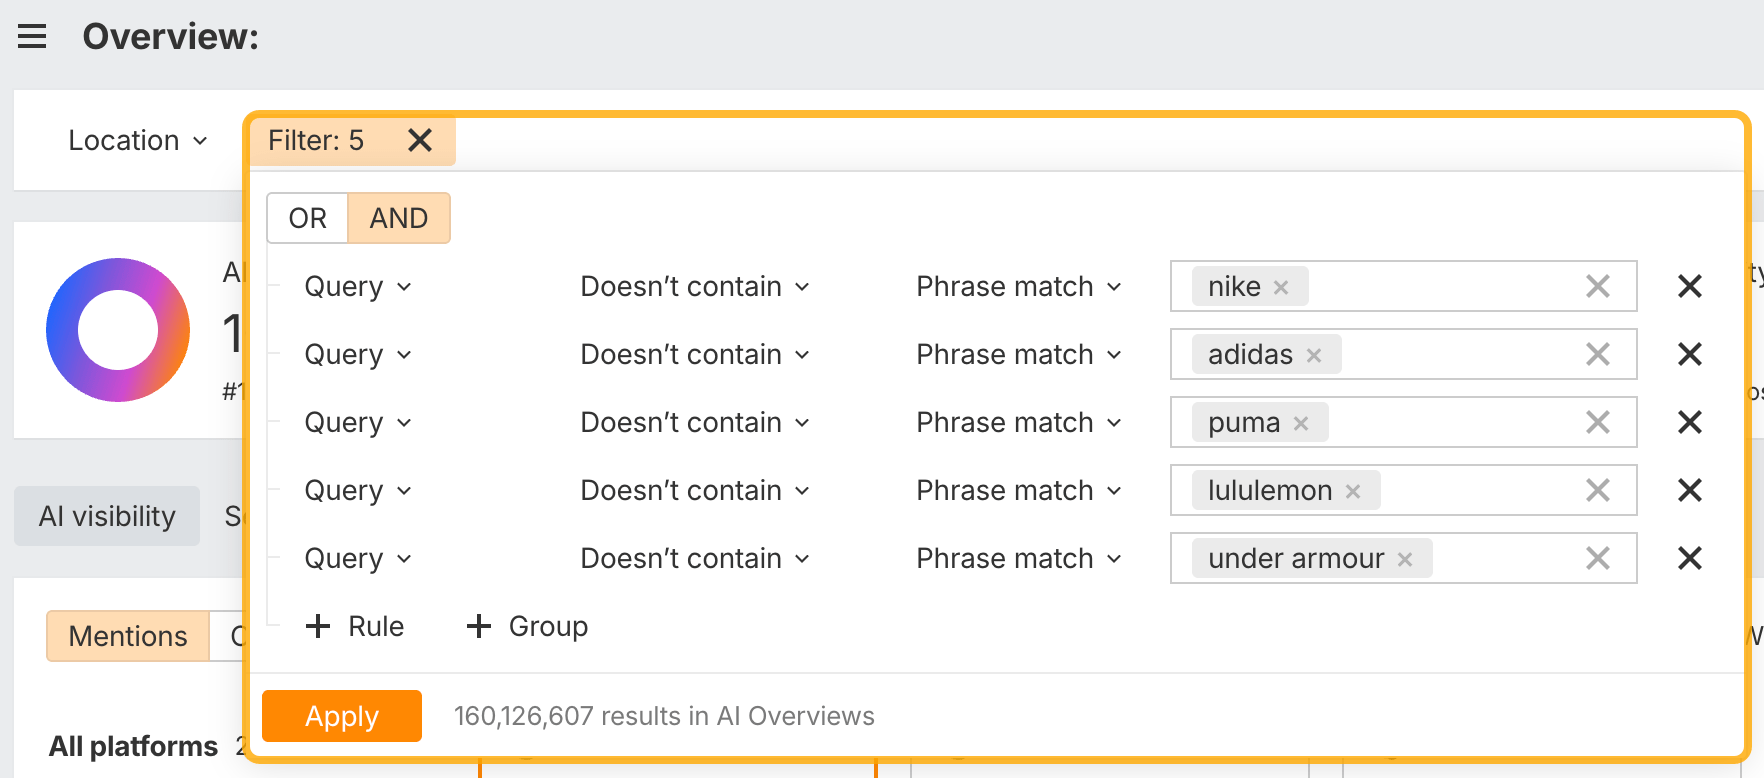Expand the Location dropdown

click(x=137, y=140)
